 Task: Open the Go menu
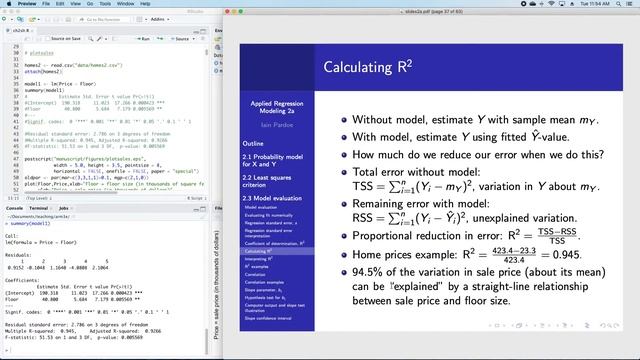coord(90,4)
